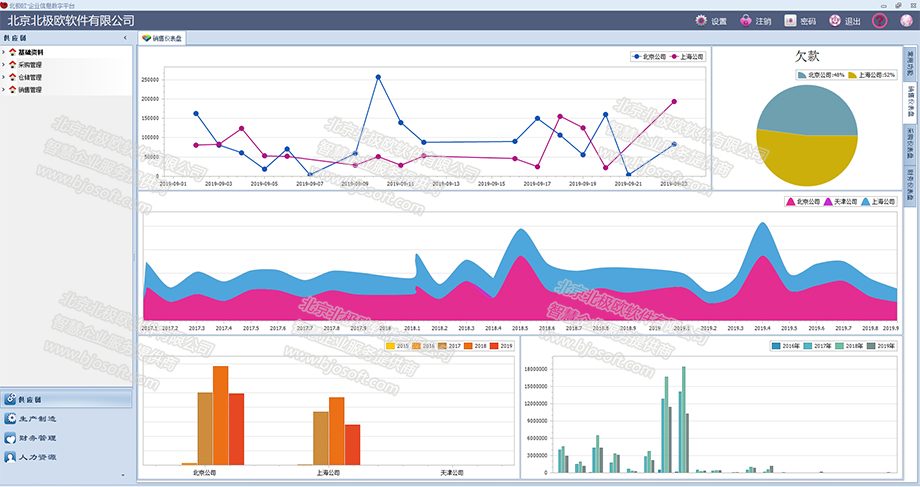This screenshot has height=487, width=920.
Task: Click the 注销 text label in header
Action: point(763,21)
